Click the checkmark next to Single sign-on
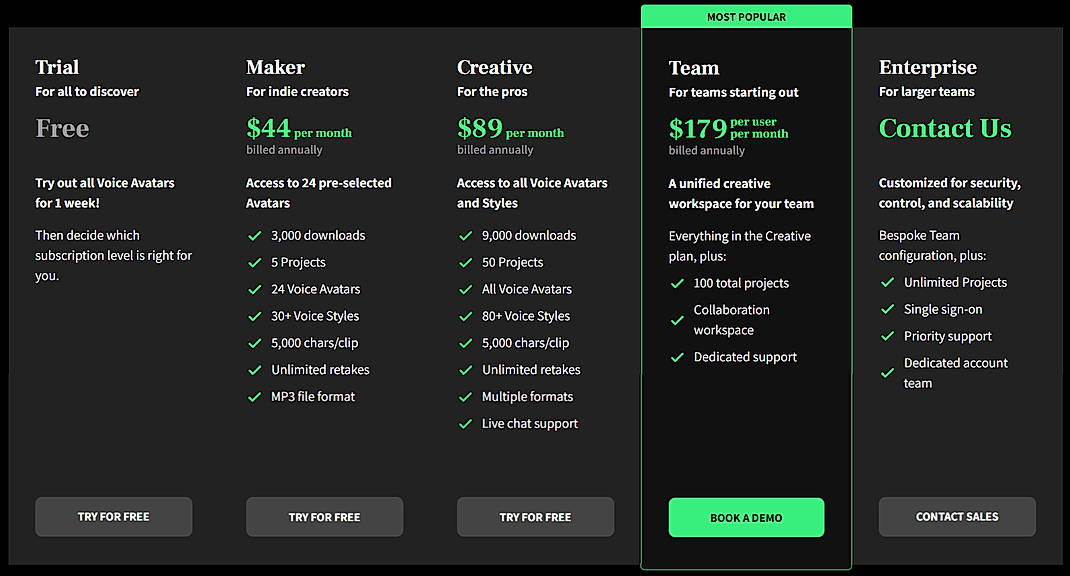 click(887, 309)
